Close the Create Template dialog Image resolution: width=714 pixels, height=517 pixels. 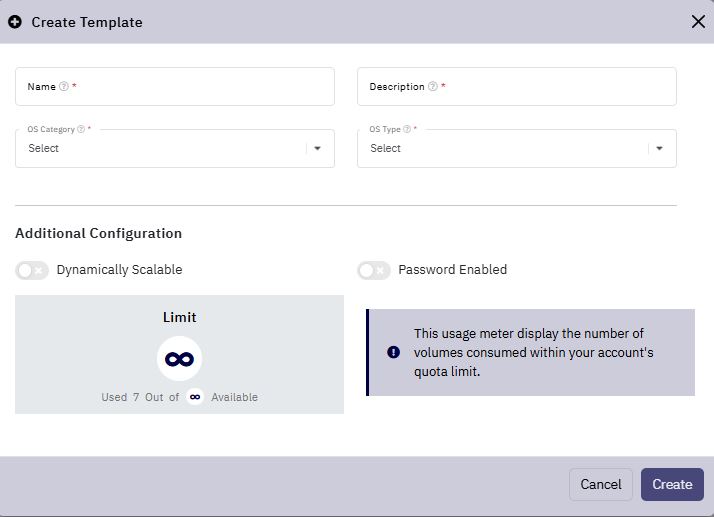coord(698,21)
